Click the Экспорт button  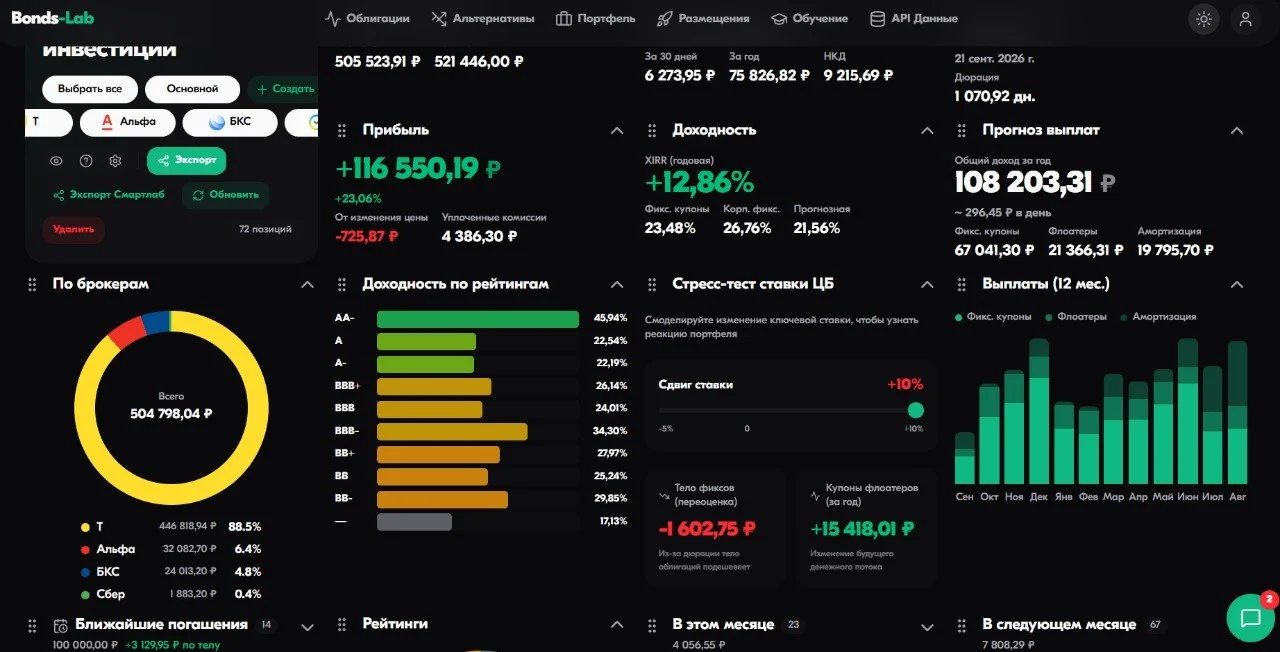(186, 160)
